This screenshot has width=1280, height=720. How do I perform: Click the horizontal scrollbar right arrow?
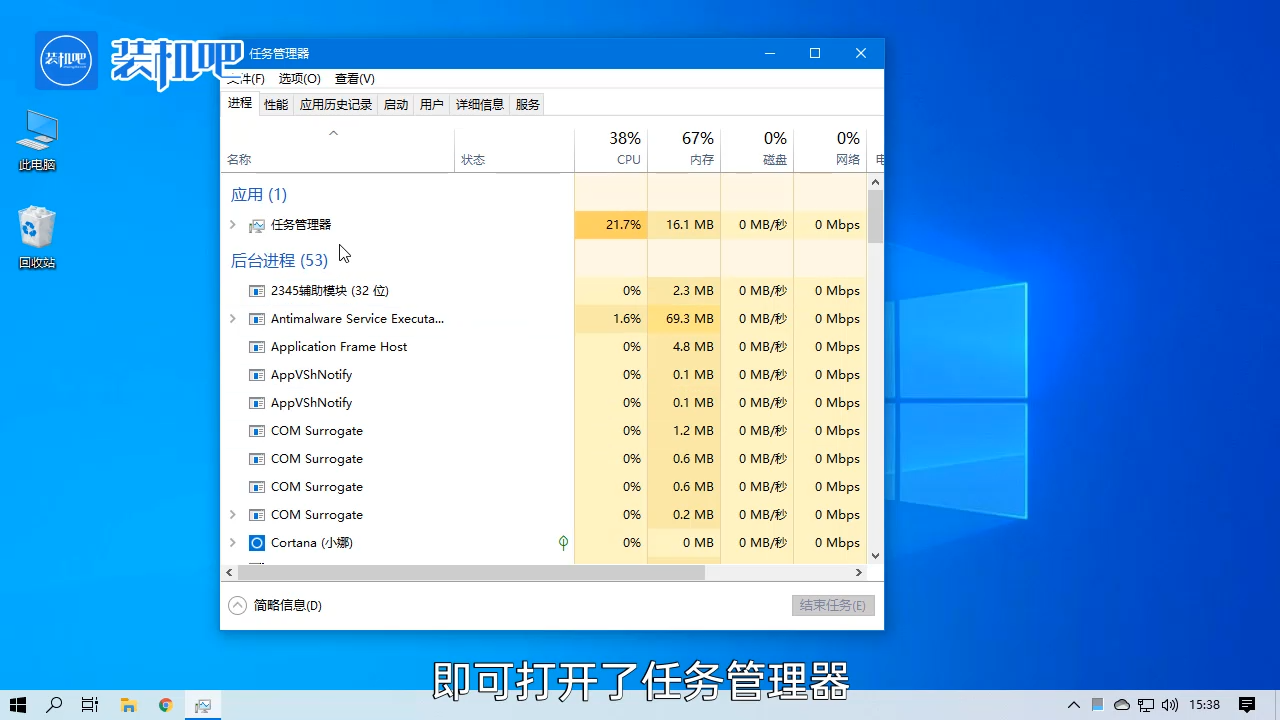pos(858,572)
